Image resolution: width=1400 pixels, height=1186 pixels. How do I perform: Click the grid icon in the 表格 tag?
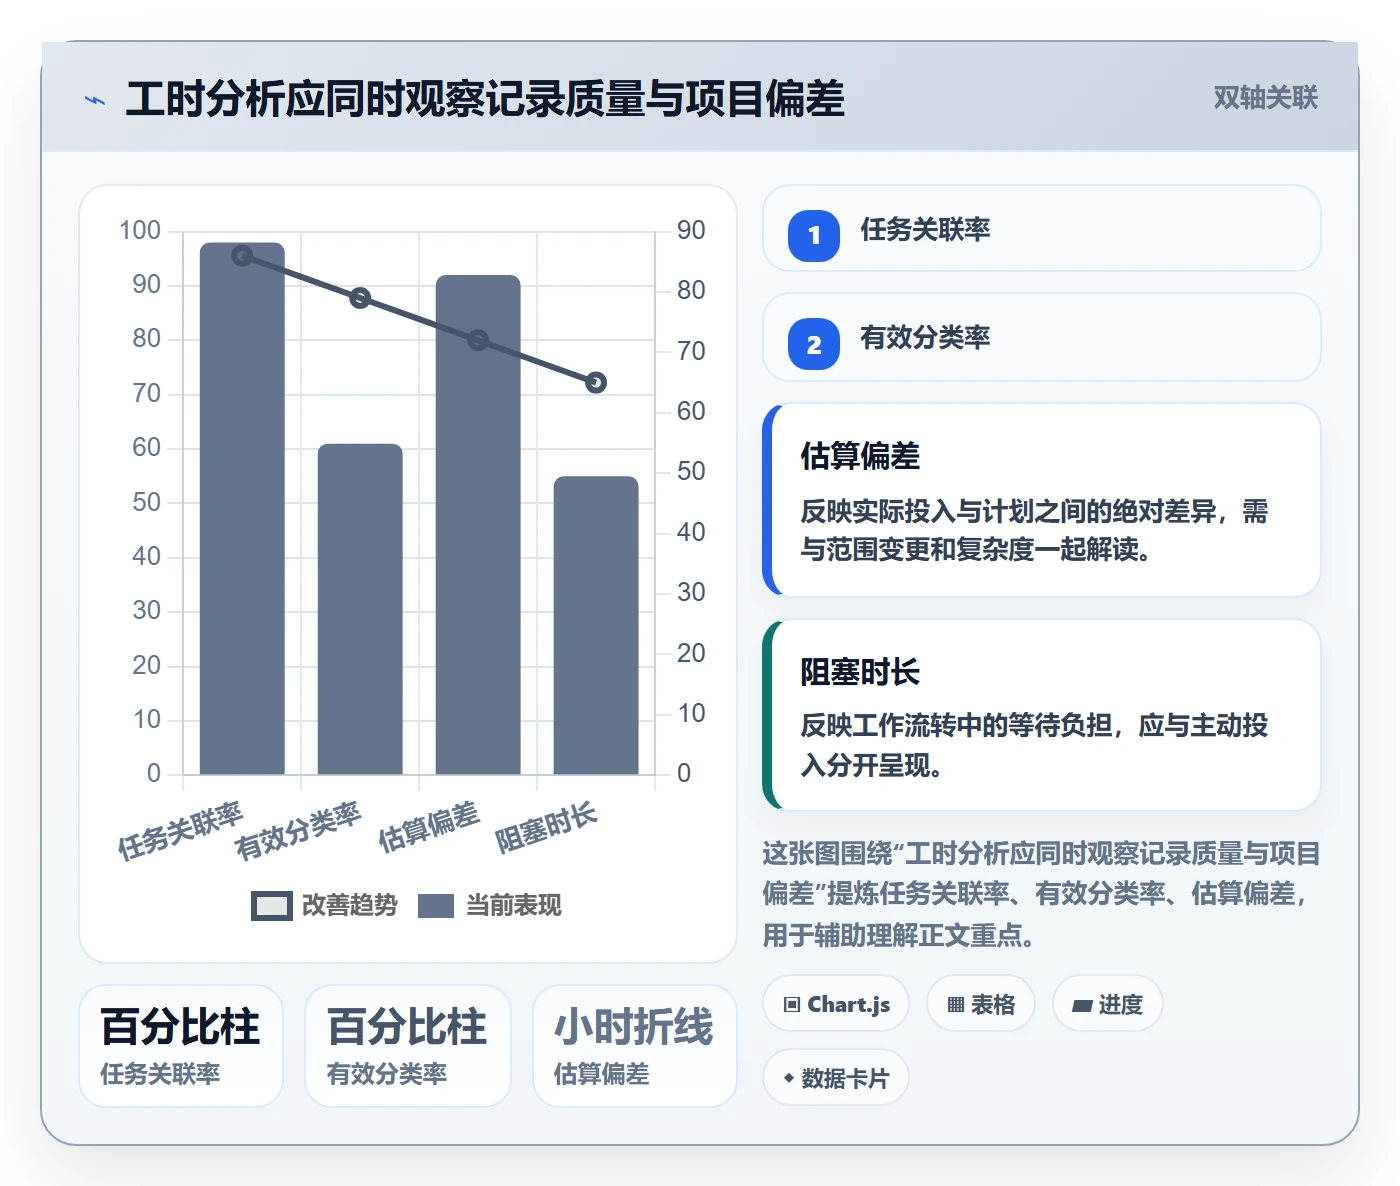(956, 1004)
